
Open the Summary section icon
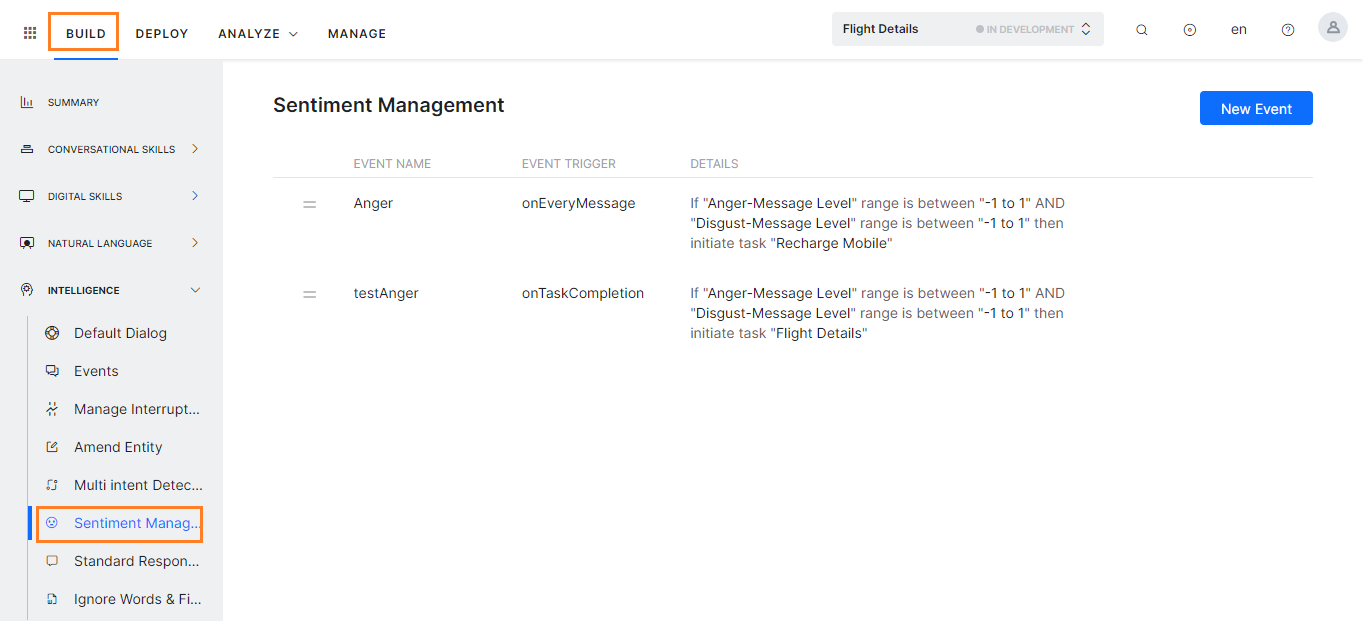[25, 101]
